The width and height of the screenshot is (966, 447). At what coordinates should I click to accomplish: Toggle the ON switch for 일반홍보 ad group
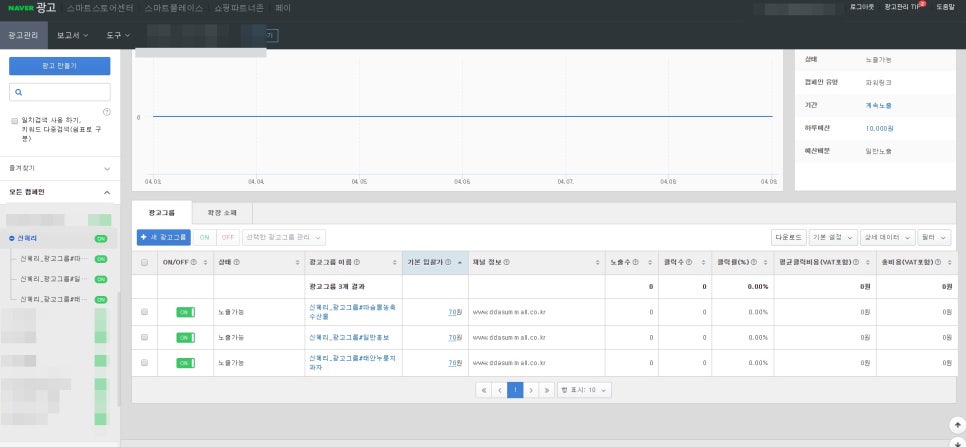pos(185,337)
